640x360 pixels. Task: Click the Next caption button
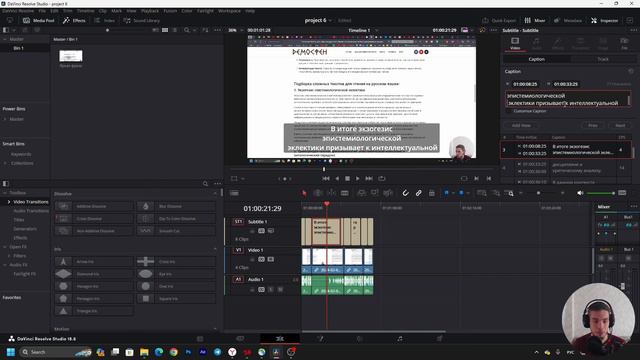coord(620,126)
